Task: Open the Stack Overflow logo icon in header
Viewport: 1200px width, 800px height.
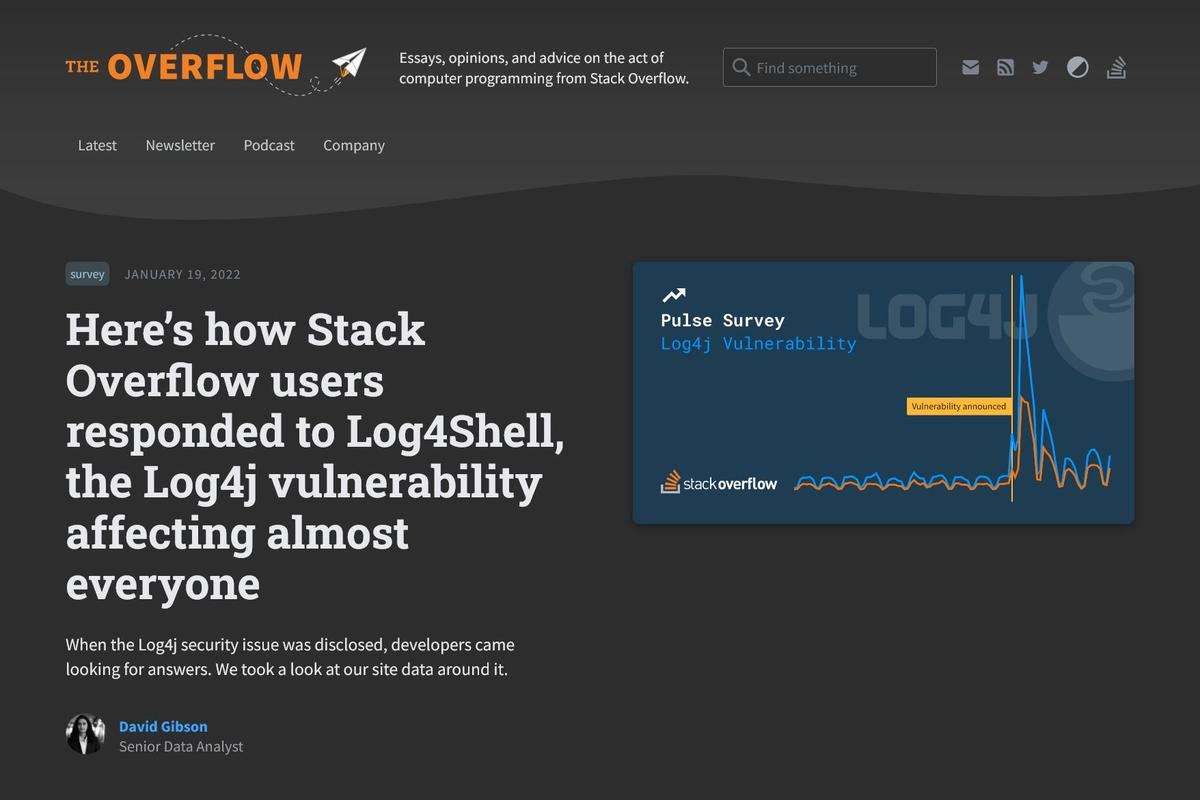Action: click(1116, 67)
